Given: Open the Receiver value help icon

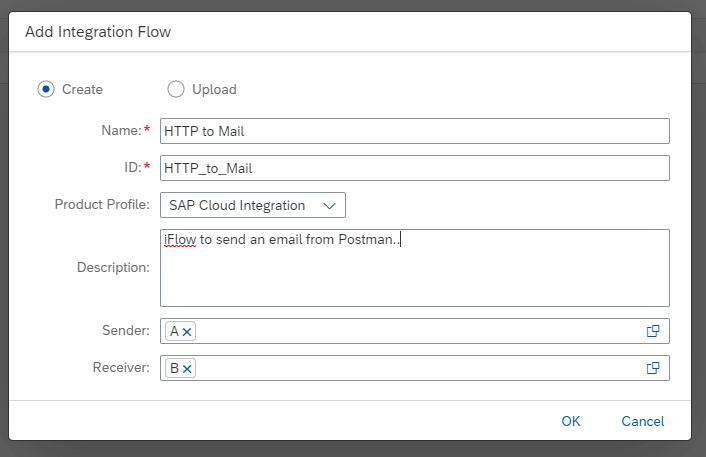Looking at the screenshot, I should 653,368.
